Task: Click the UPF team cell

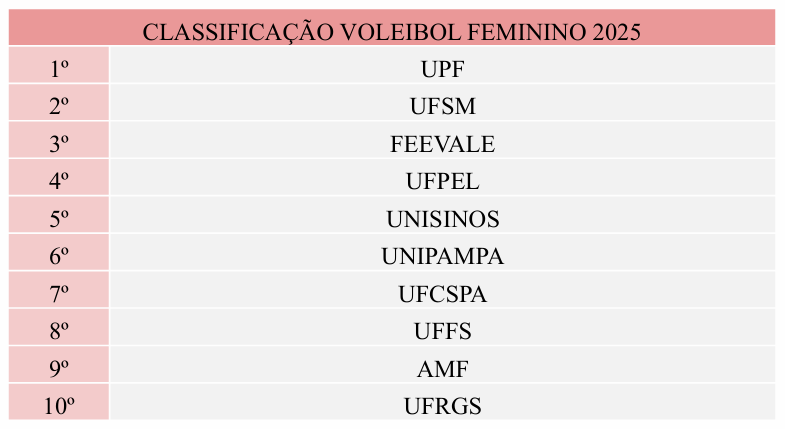Action: coord(442,69)
